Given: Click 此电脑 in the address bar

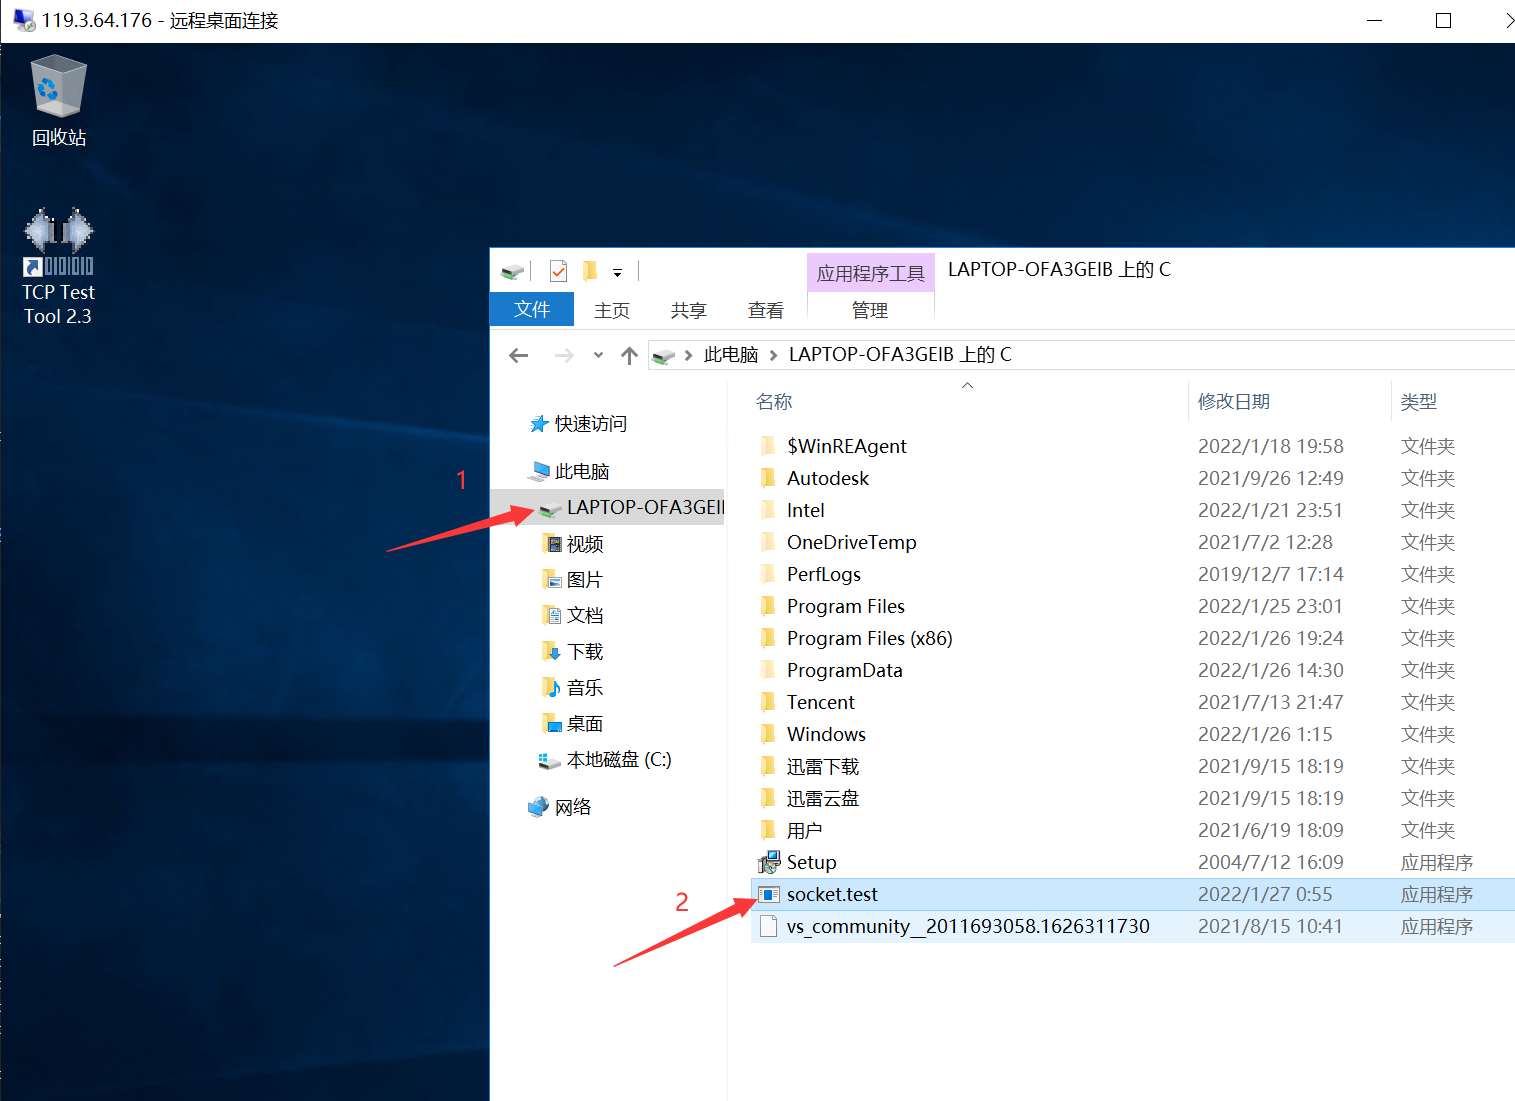Looking at the screenshot, I should click(x=731, y=355).
